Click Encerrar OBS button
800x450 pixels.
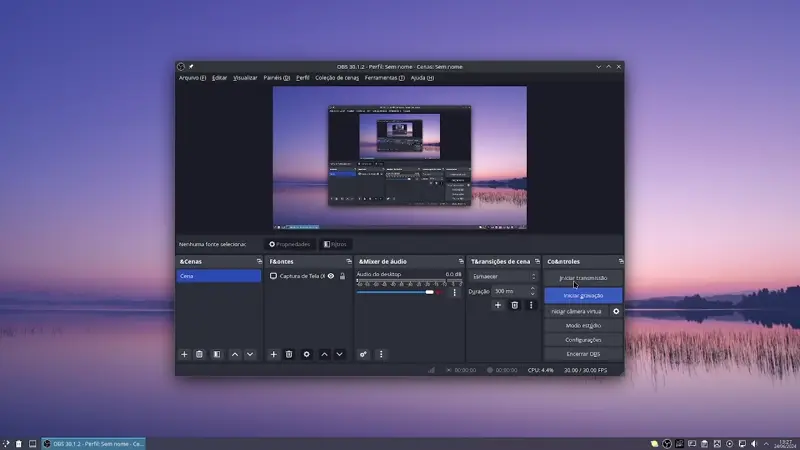(583, 354)
